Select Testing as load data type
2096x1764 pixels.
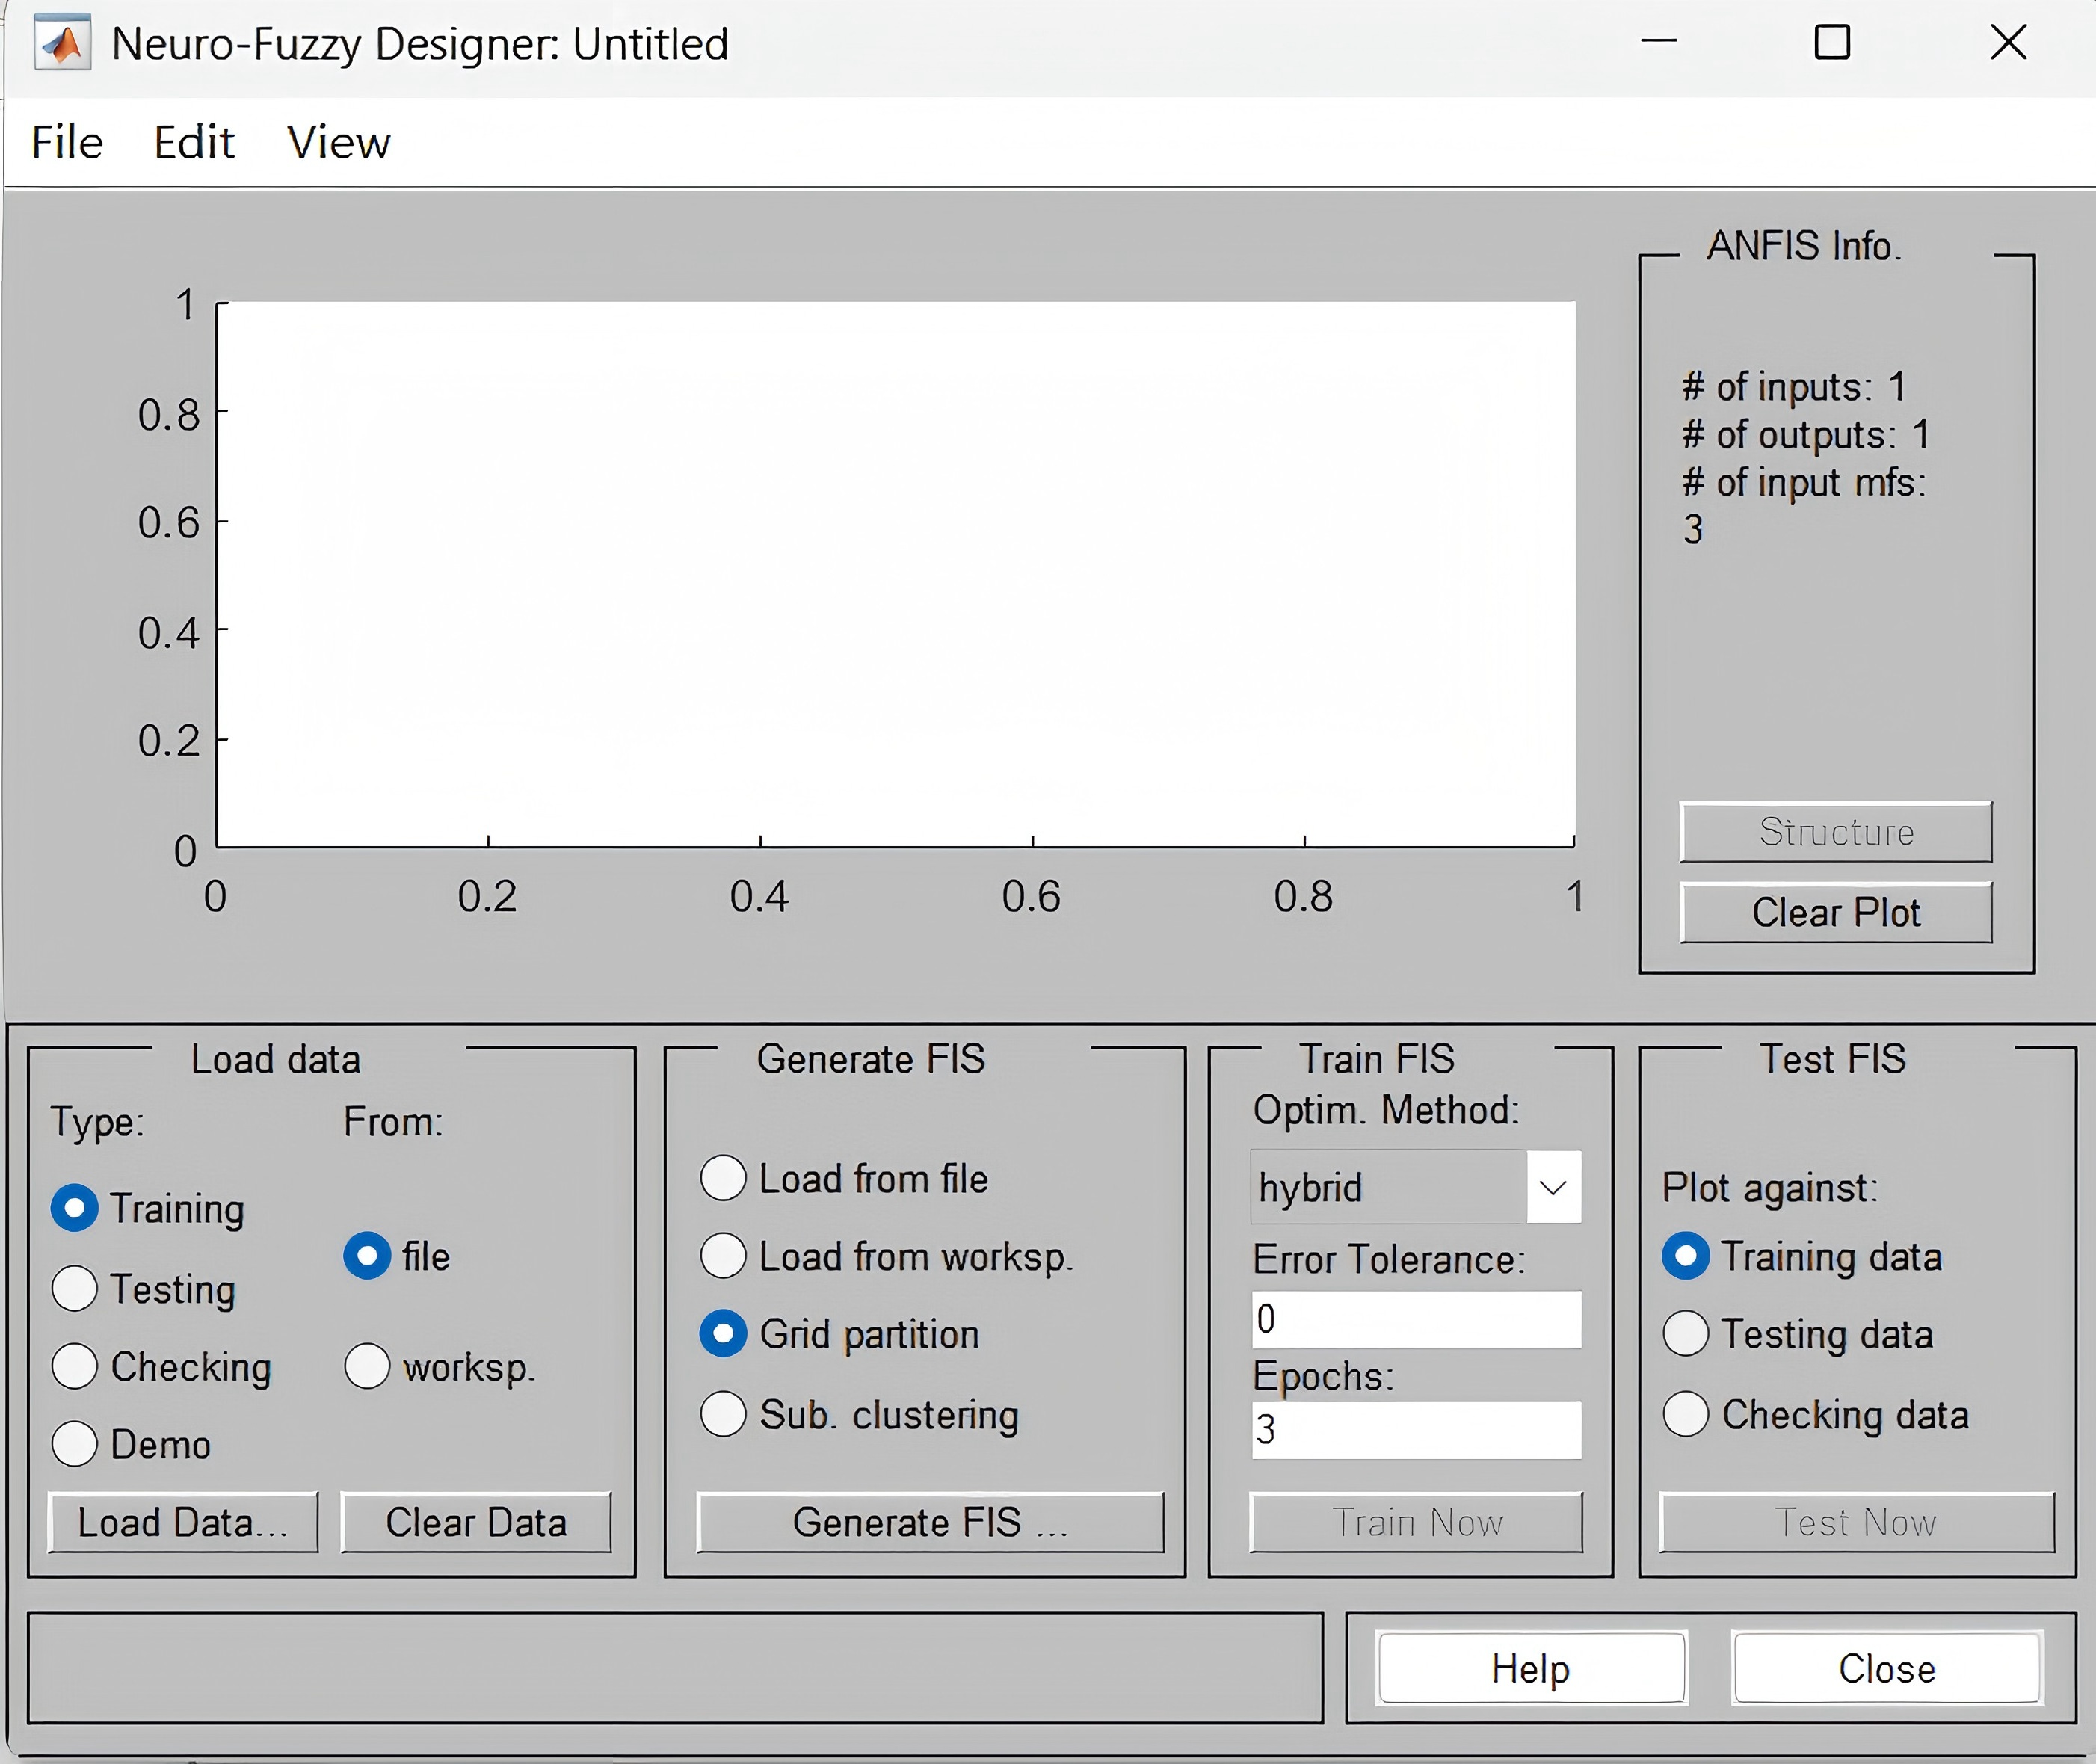point(75,1289)
